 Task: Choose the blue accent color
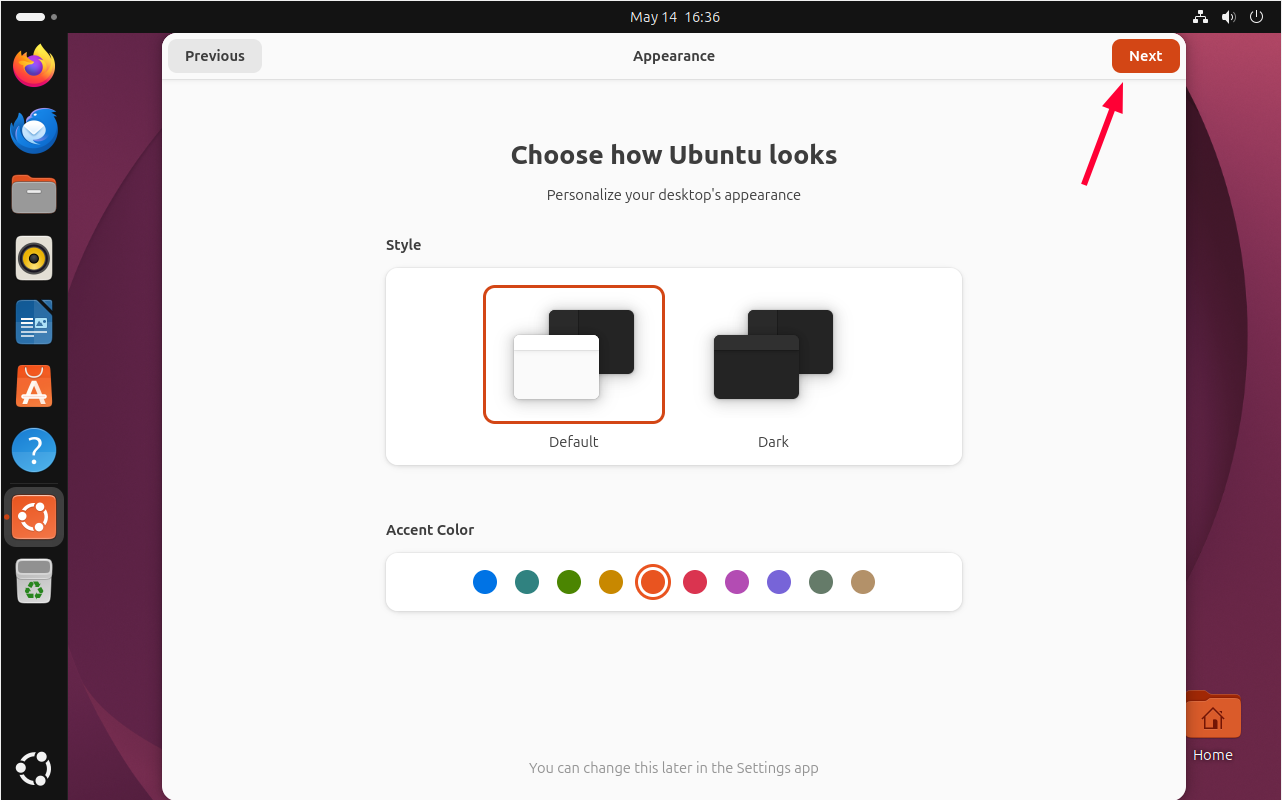(485, 582)
